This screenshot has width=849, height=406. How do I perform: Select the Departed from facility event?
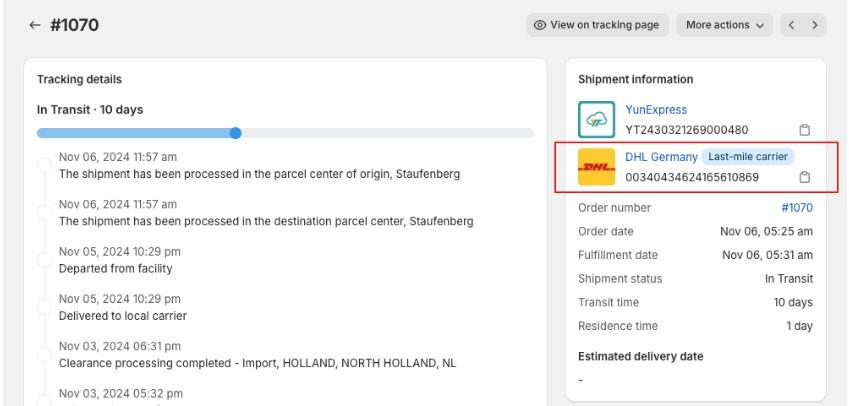tap(120, 260)
